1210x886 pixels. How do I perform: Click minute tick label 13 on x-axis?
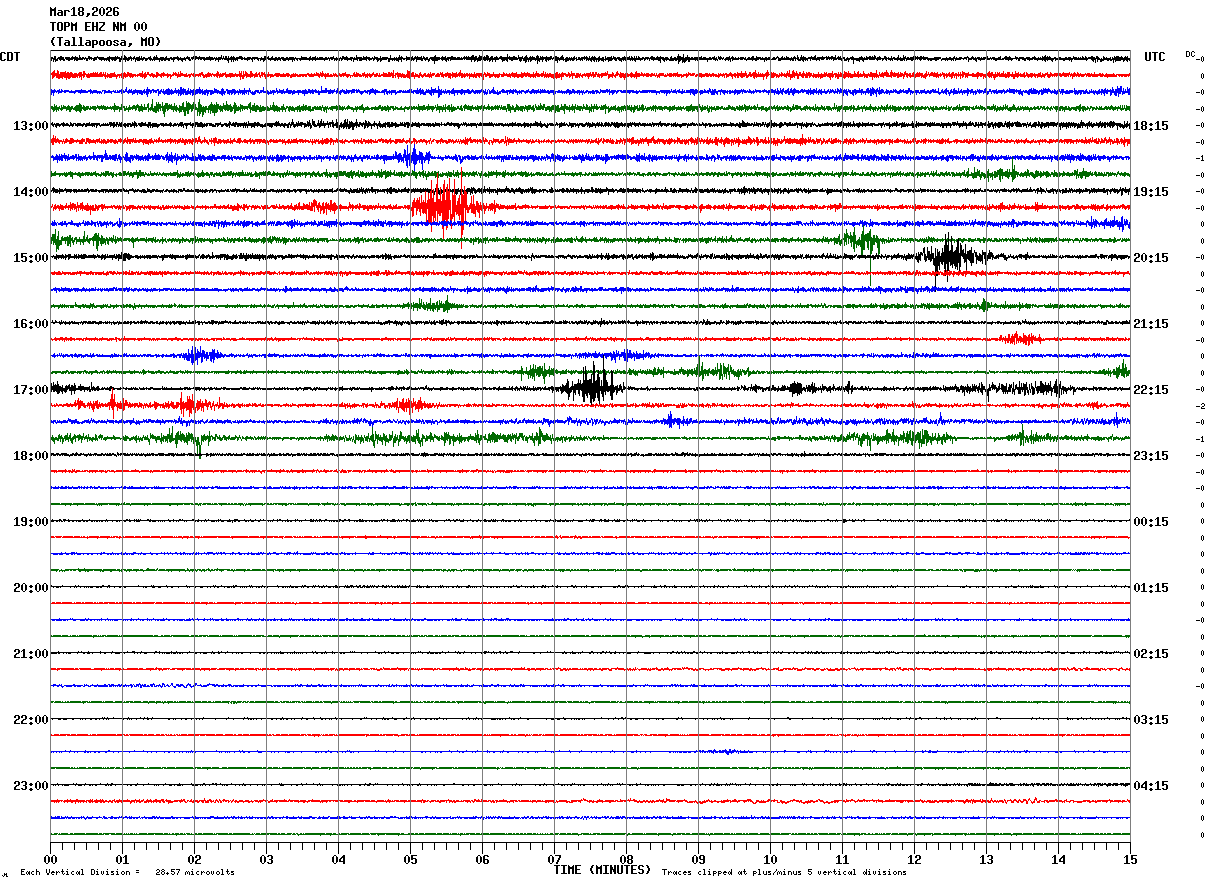[x=986, y=860]
